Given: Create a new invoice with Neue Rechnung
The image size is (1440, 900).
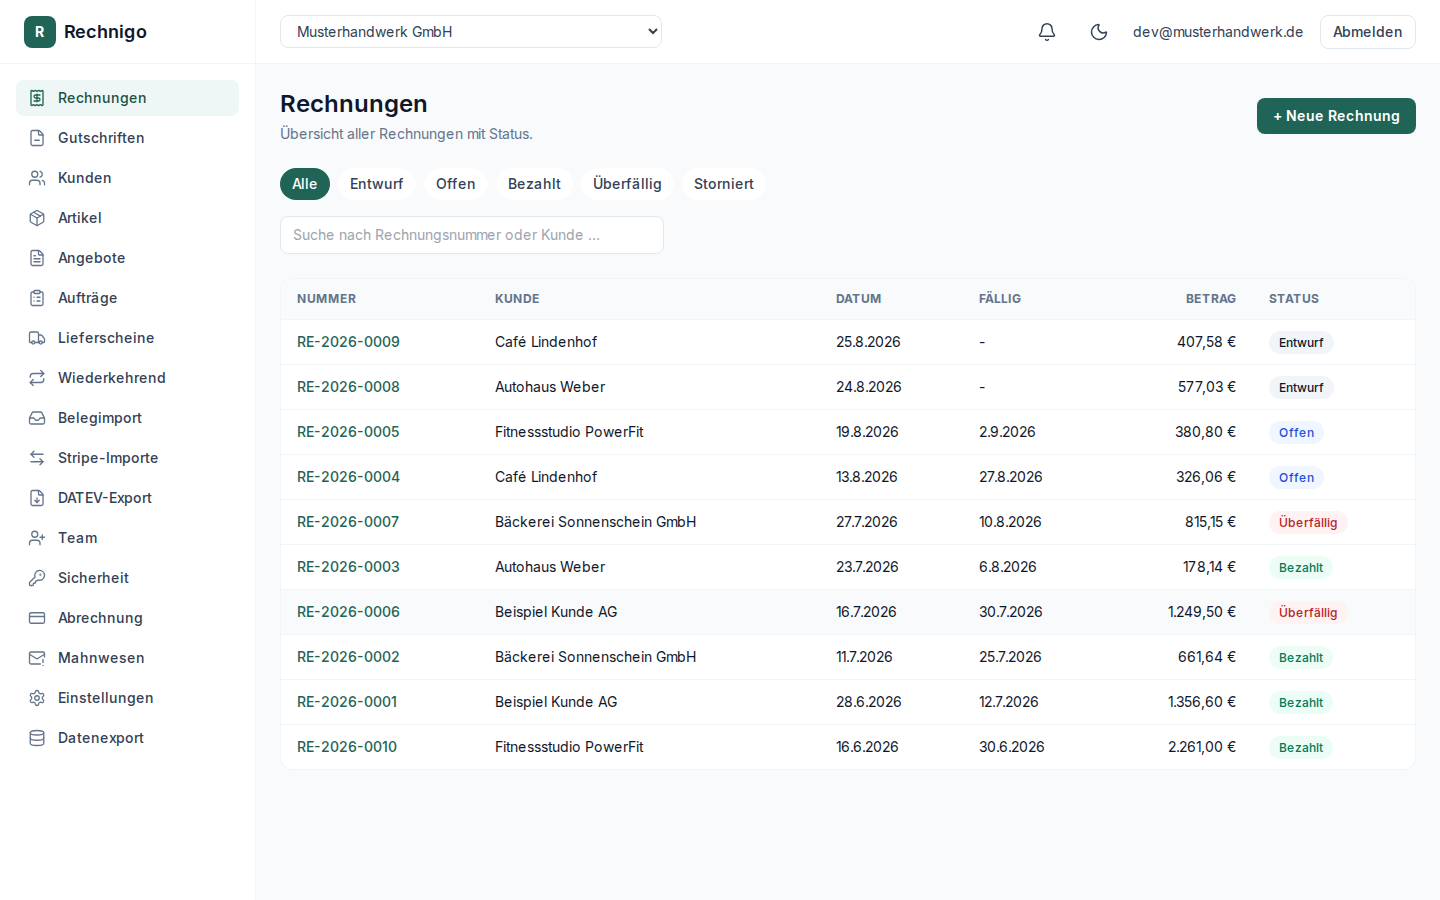Looking at the screenshot, I should pyautogui.click(x=1336, y=116).
